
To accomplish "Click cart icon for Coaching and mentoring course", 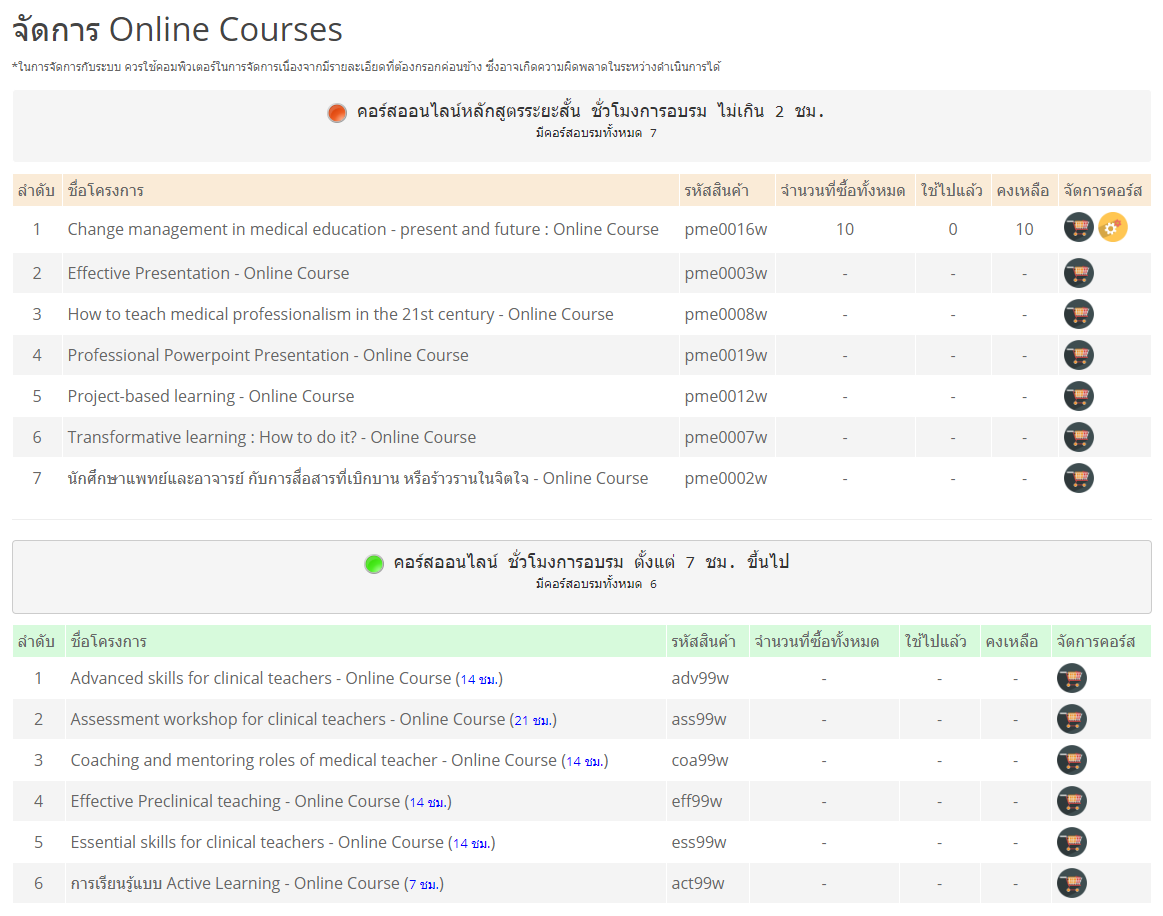I will click(1071, 760).
